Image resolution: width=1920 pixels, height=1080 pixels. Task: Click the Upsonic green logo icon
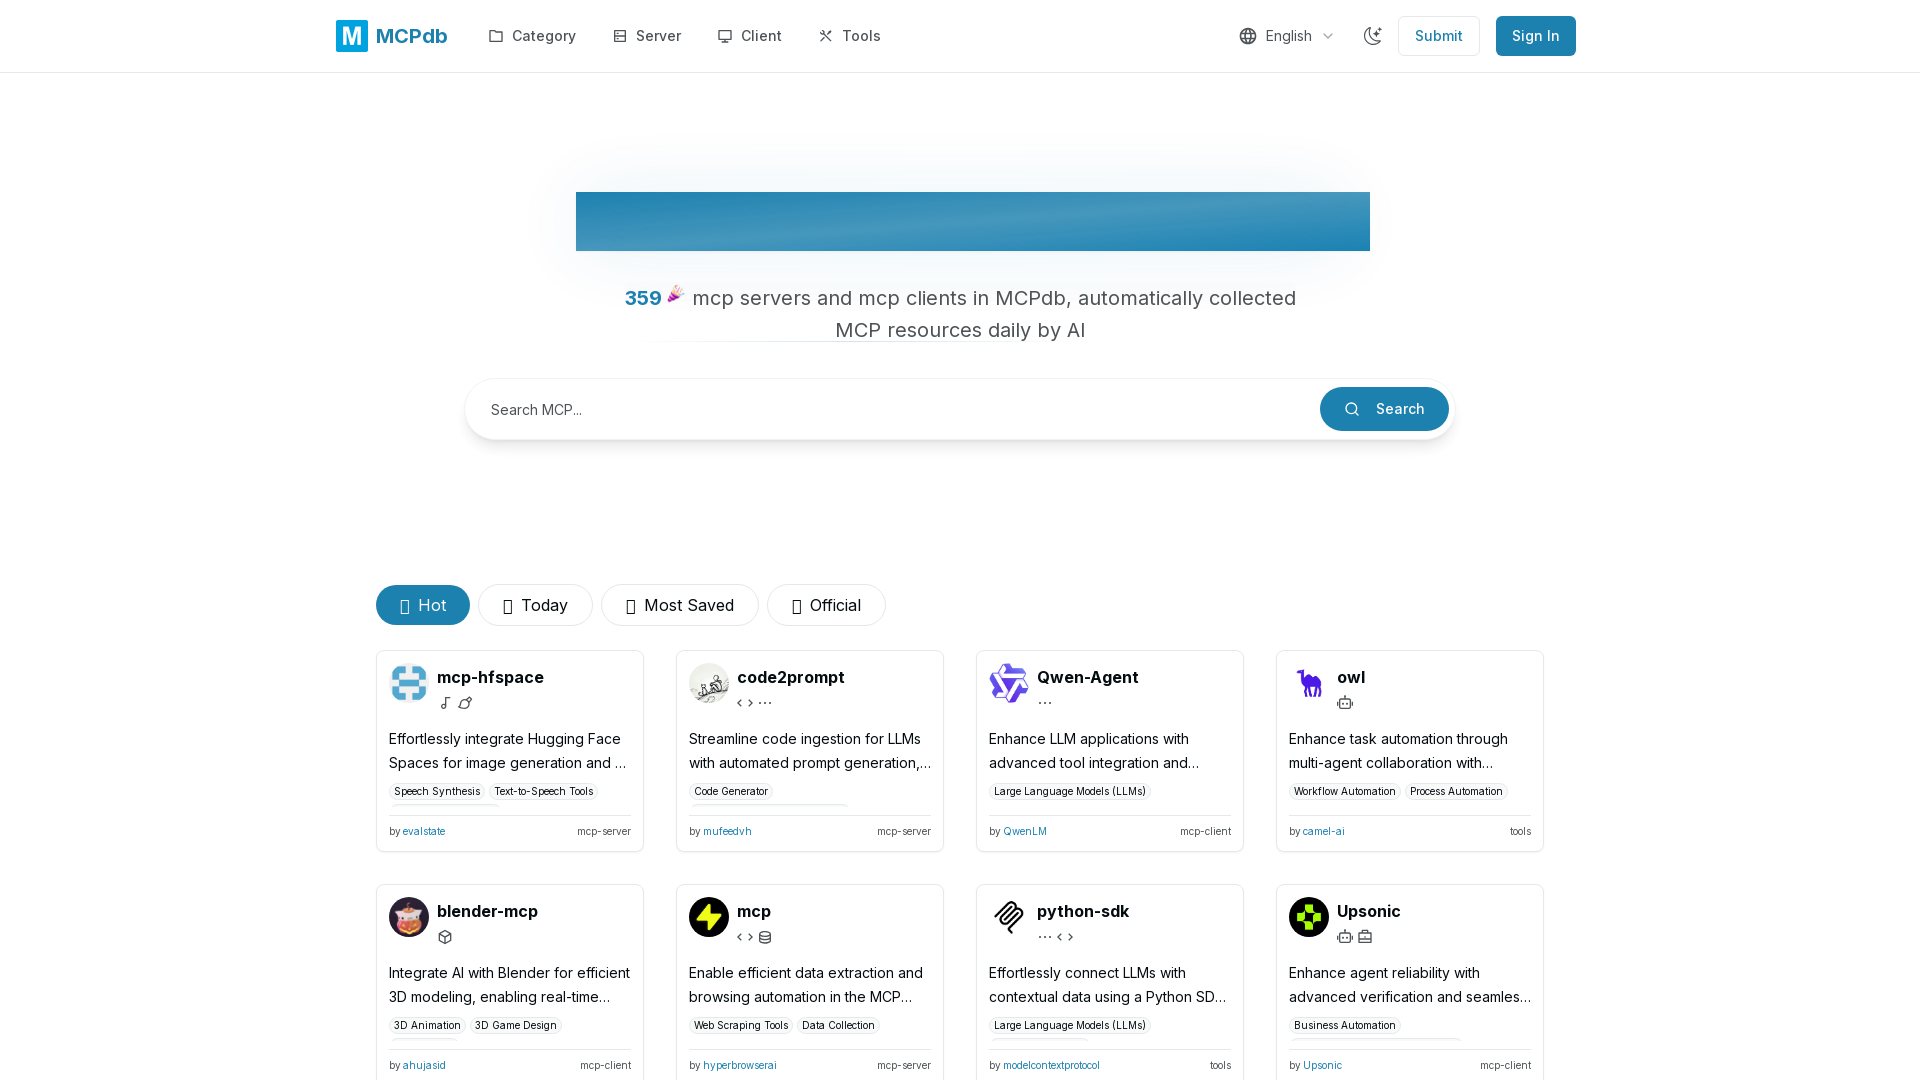1309,917
